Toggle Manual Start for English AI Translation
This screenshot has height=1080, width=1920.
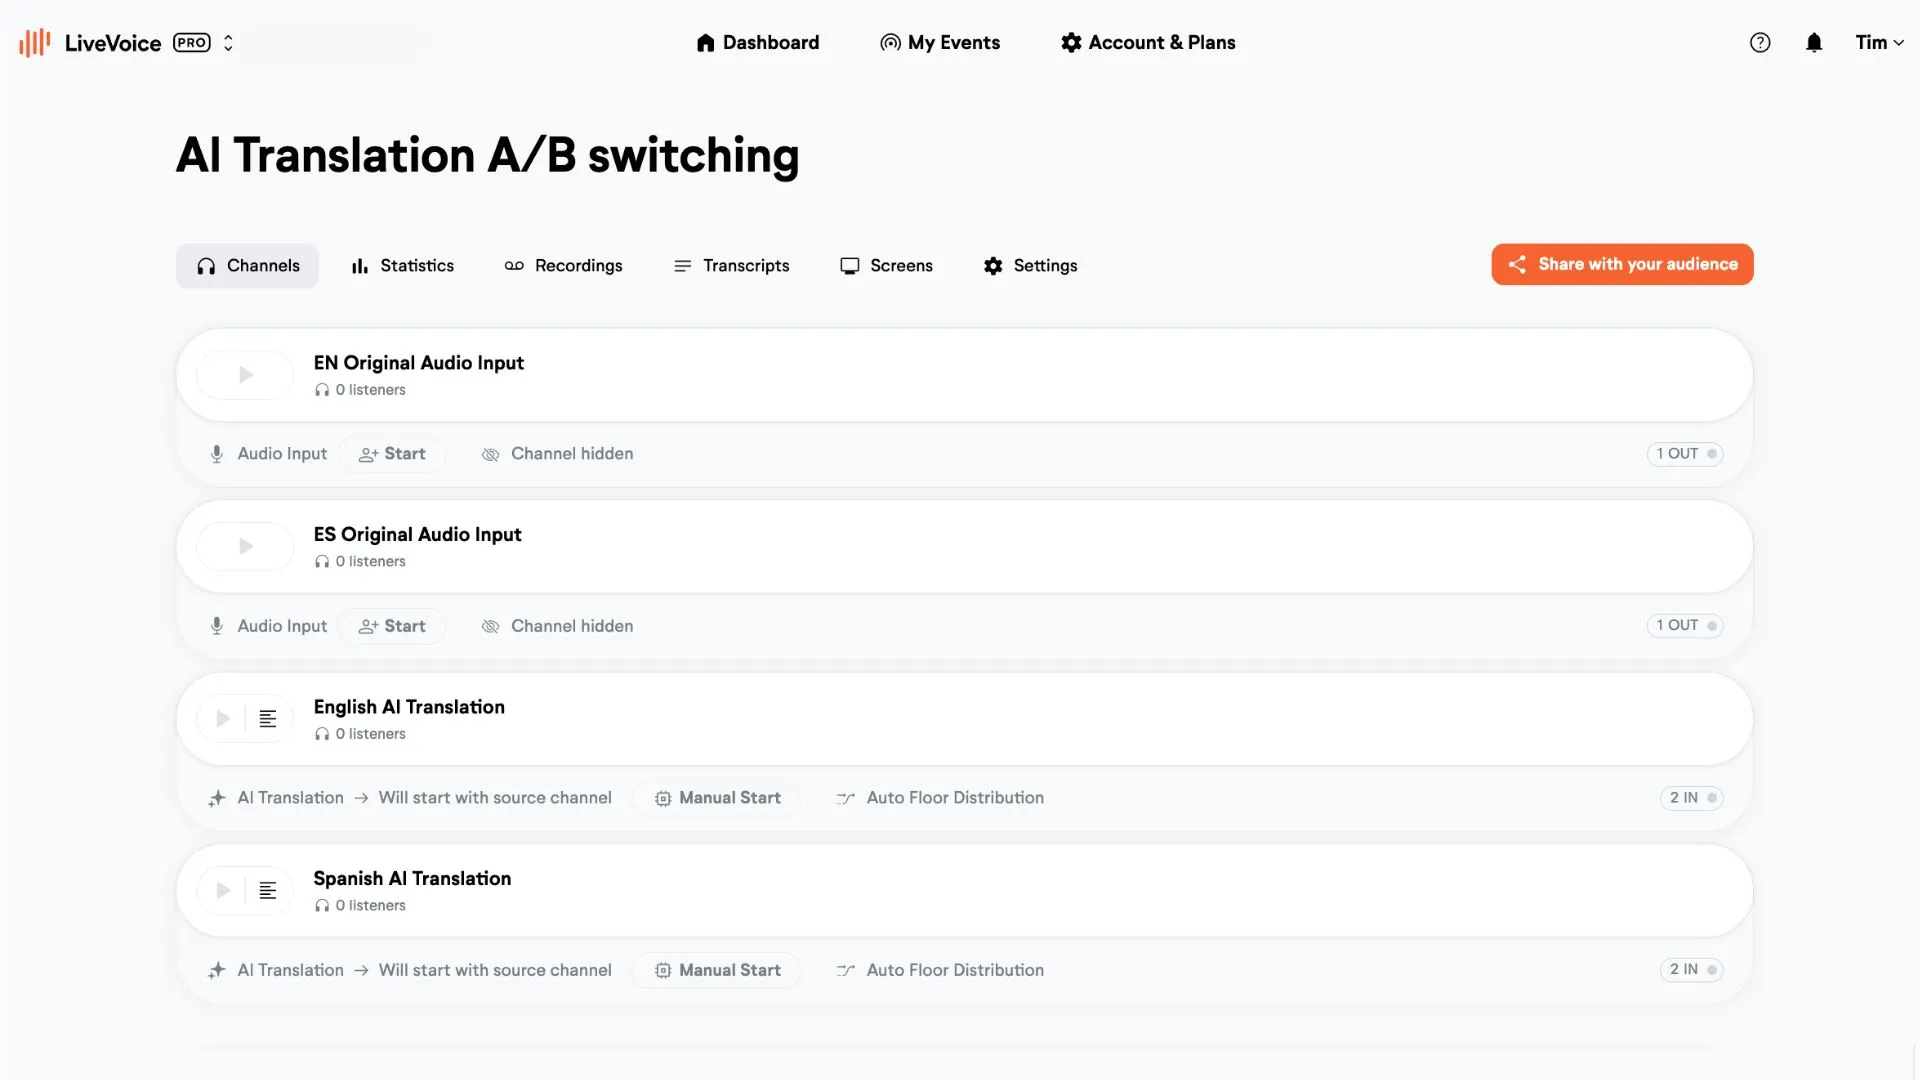click(717, 798)
